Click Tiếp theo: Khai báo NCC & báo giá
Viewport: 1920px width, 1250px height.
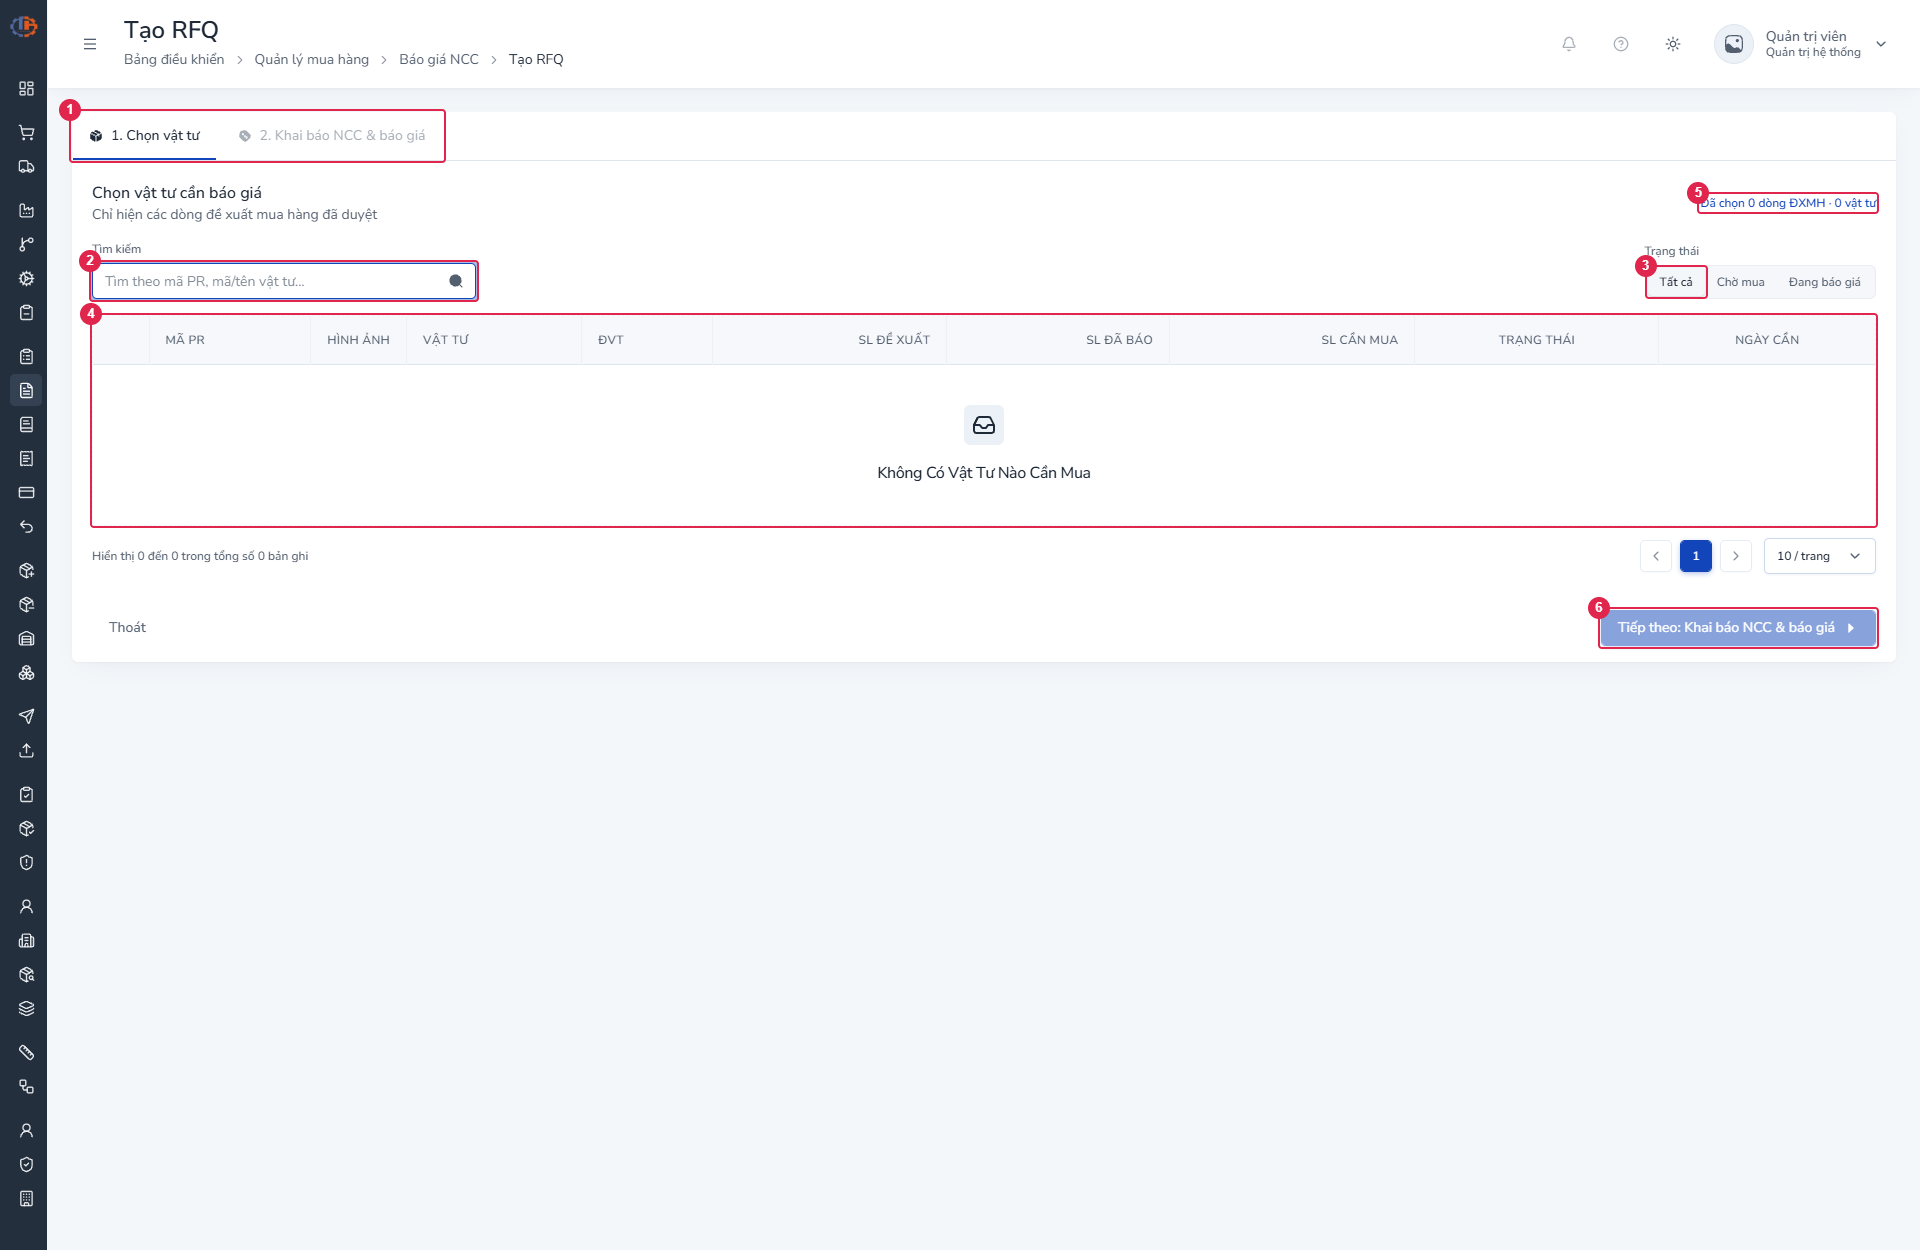(1738, 628)
